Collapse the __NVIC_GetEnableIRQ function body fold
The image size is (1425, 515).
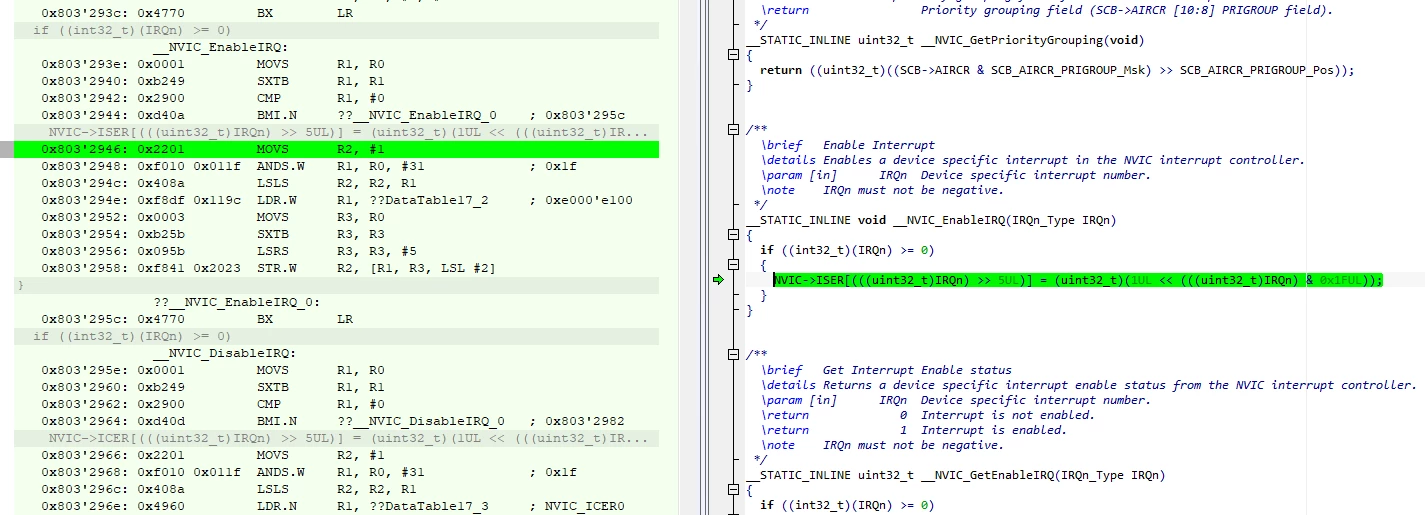[733, 491]
